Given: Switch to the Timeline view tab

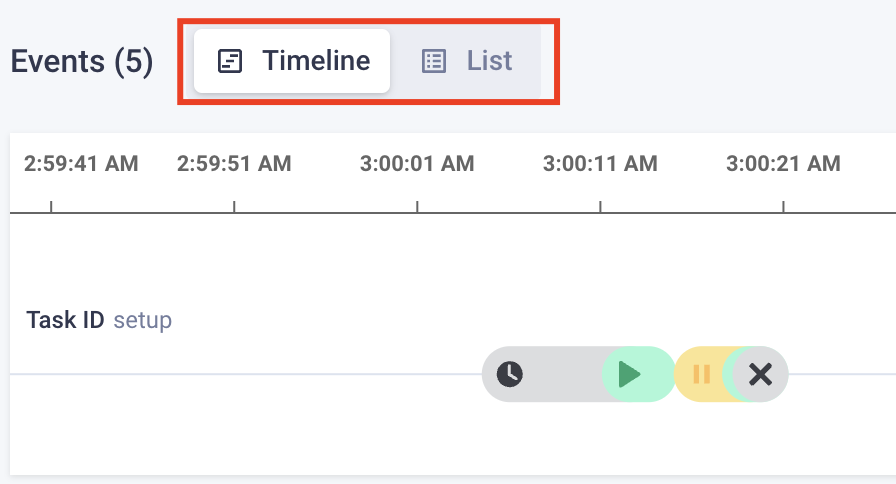Looking at the screenshot, I should (292, 61).
